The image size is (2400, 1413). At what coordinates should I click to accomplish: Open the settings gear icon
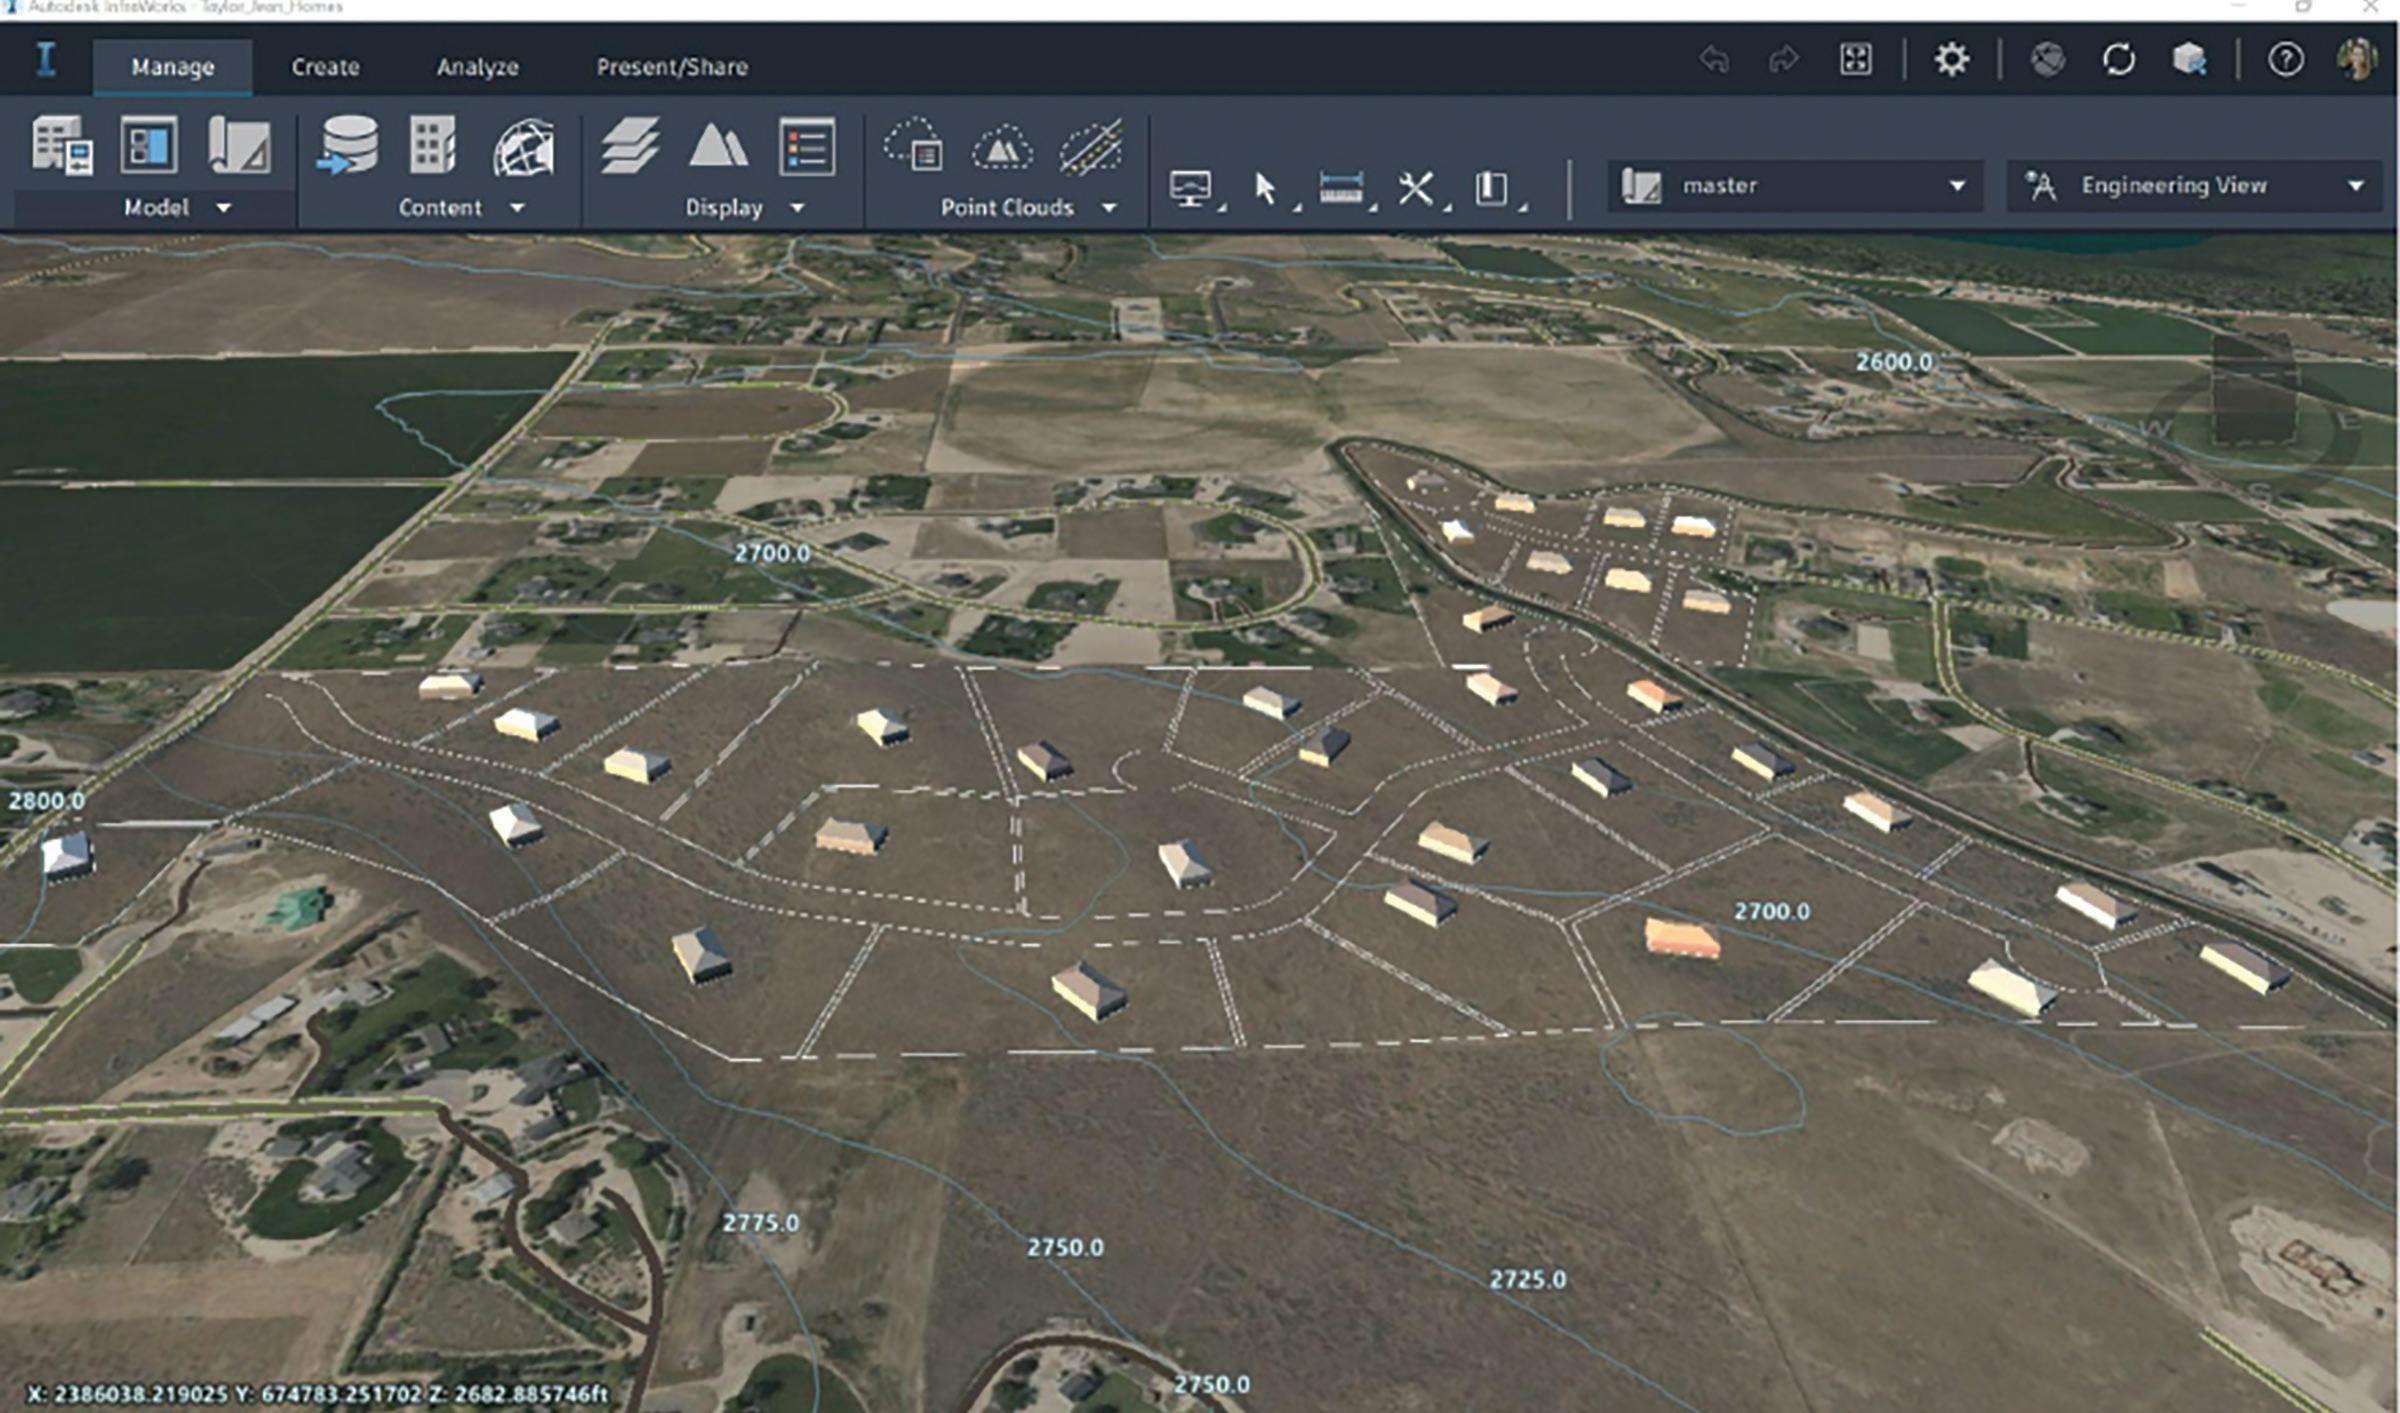pos(1951,59)
